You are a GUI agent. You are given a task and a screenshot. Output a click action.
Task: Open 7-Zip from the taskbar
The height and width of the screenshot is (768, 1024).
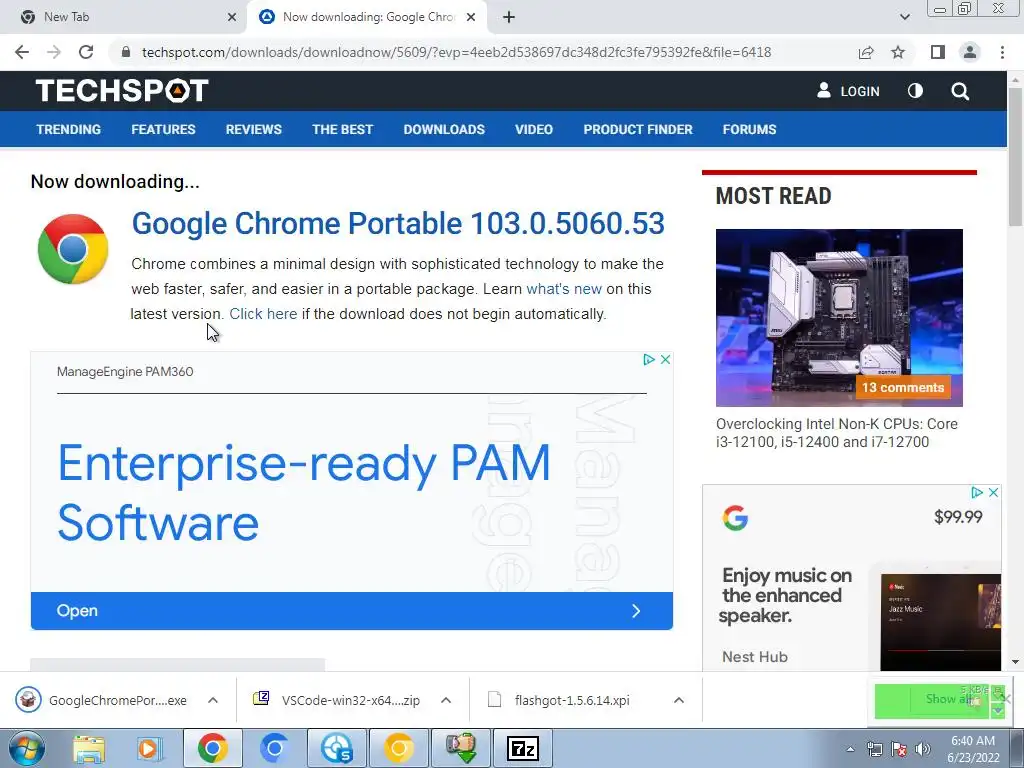pyautogui.click(x=523, y=748)
